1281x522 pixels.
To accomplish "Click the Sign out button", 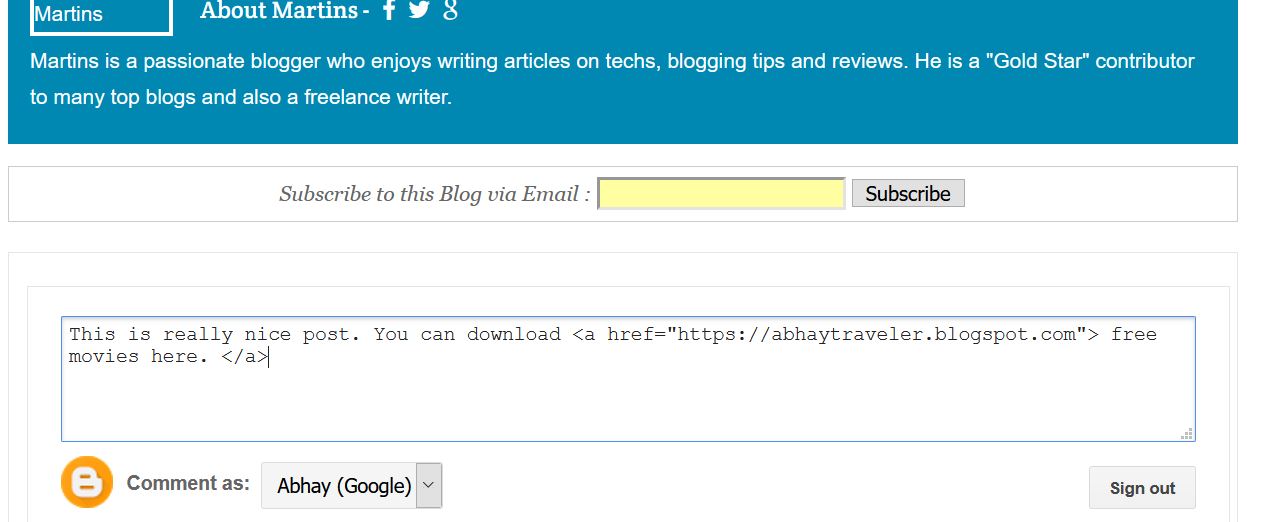I will (x=1142, y=488).
